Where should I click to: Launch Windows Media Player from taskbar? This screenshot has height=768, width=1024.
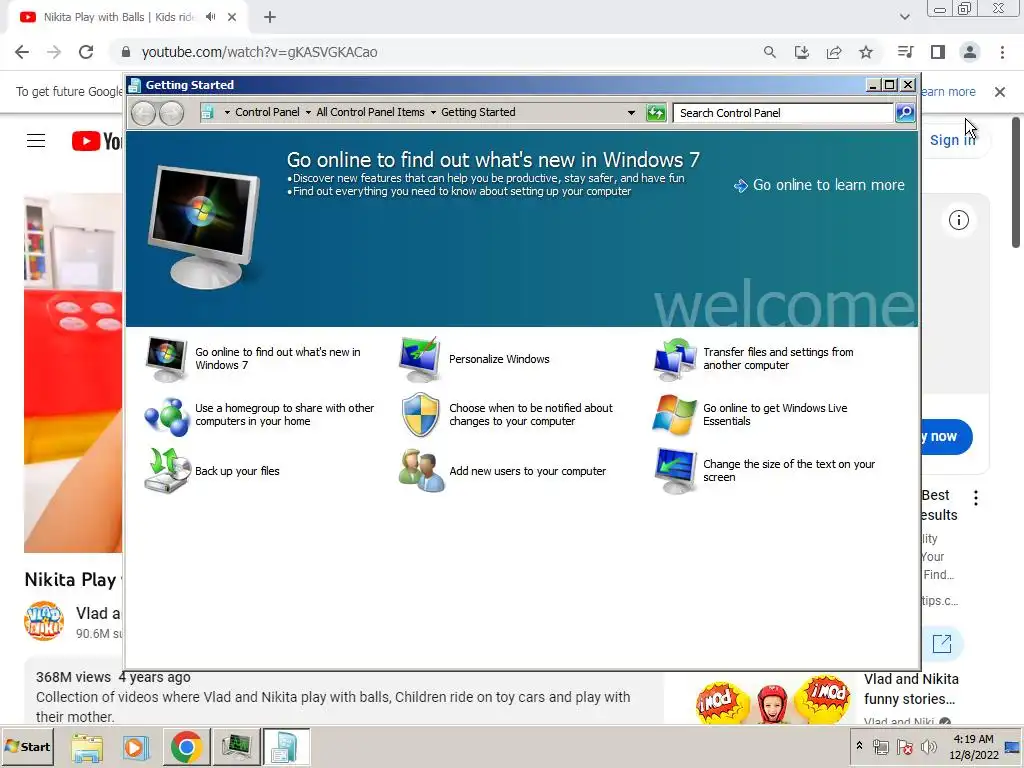point(136,747)
